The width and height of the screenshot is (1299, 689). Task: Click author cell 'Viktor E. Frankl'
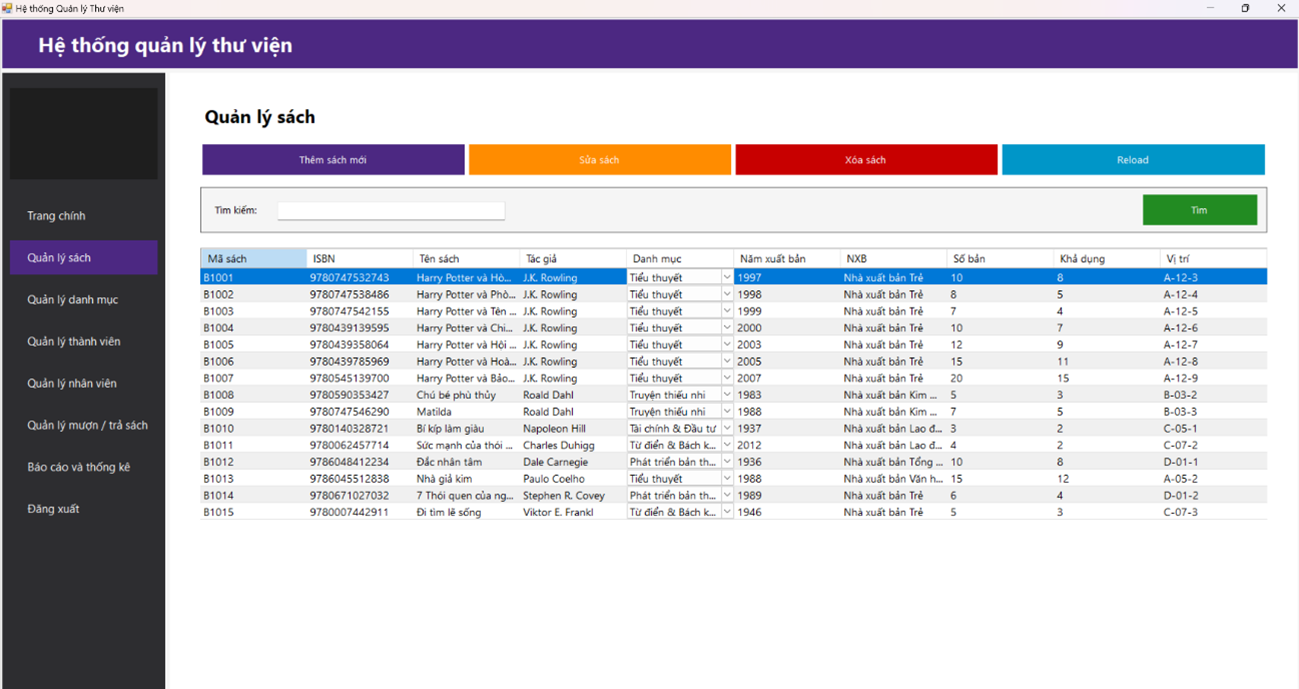573,512
